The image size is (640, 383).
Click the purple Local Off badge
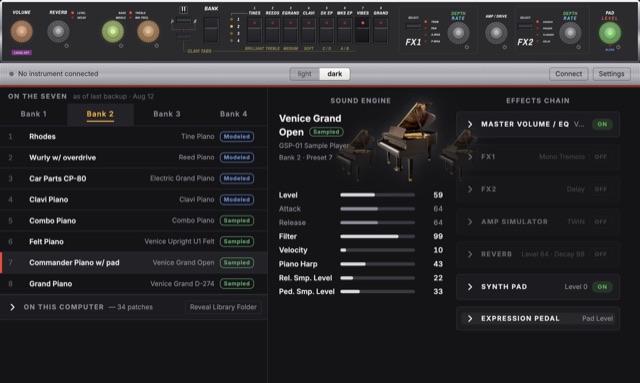tap(22, 53)
